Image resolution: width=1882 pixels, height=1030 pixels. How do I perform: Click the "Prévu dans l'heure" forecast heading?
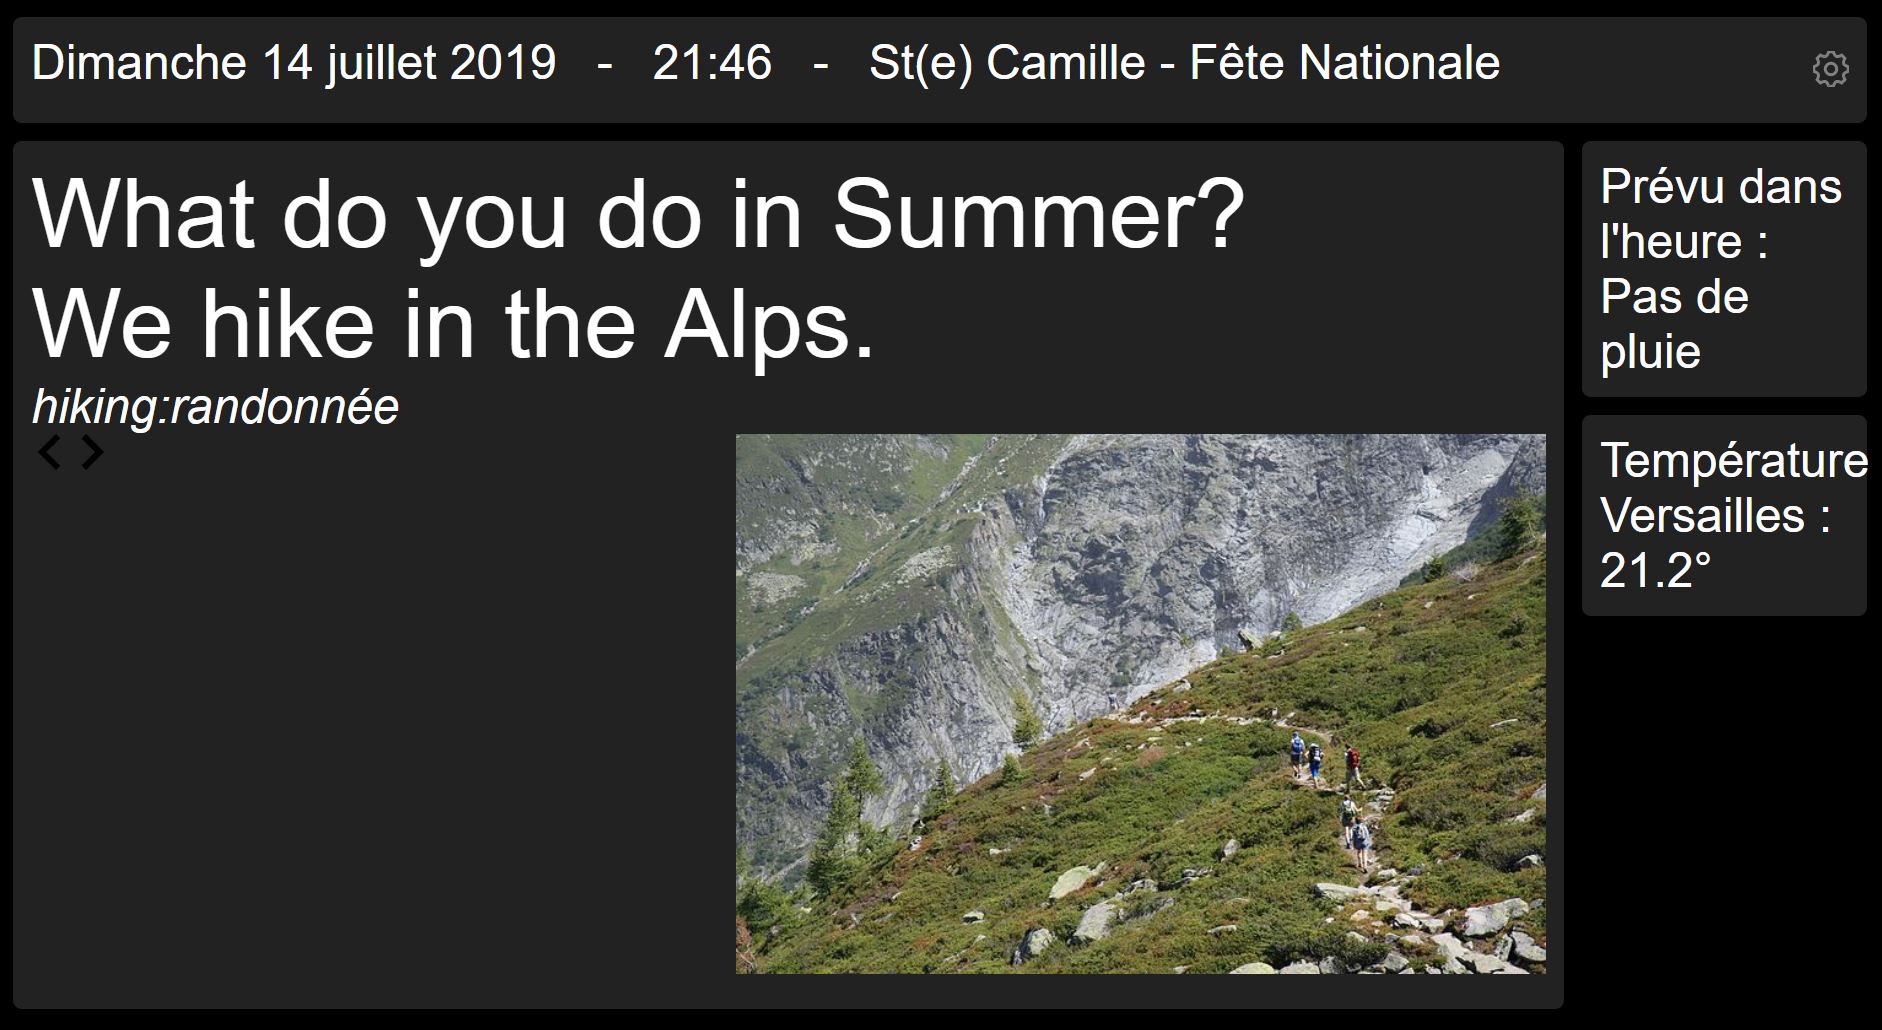1720,214
